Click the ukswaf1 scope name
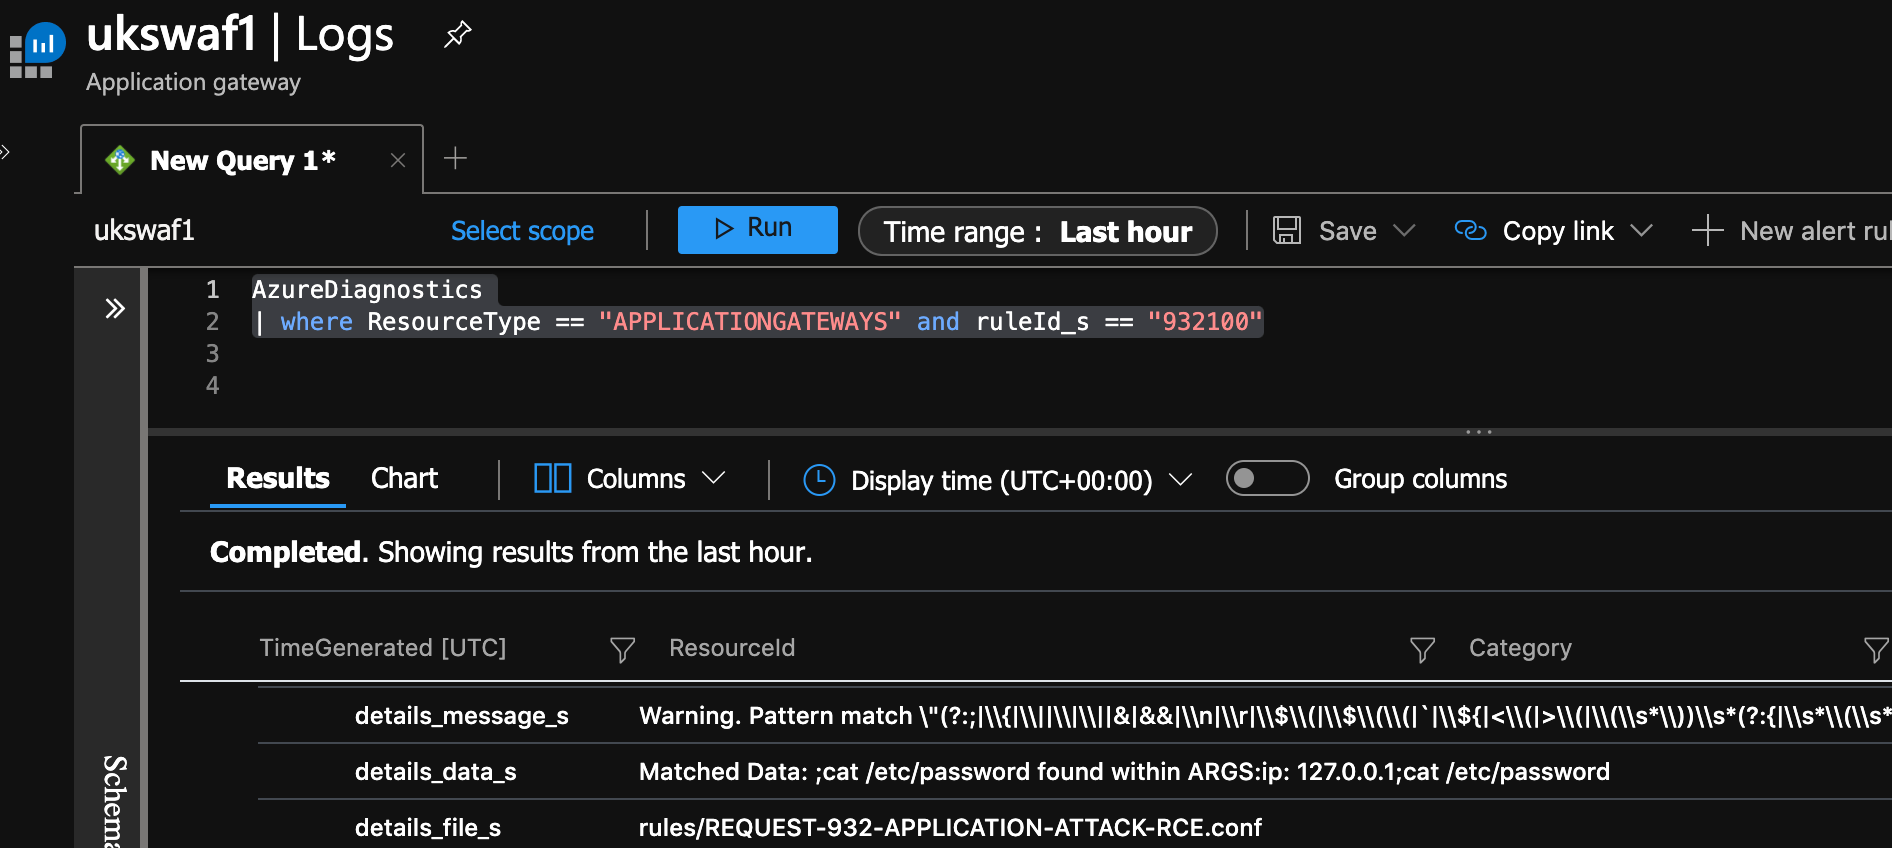The height and width of the screenshot is (848, 1892). (x=144, y=231)
